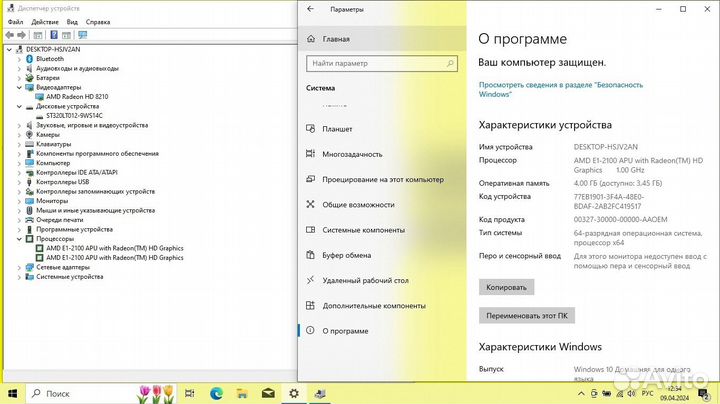Viewport: 720px width, 404px height.
Task: Expand the Сетевые адаптеры category
Action: coord(19,267)
